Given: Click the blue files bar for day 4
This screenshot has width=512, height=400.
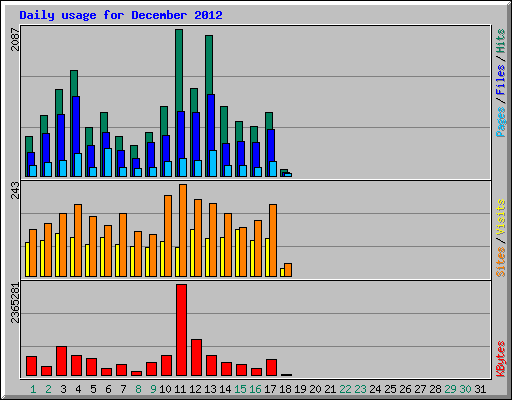Looking at the screenshot, I should pos(76,125).
